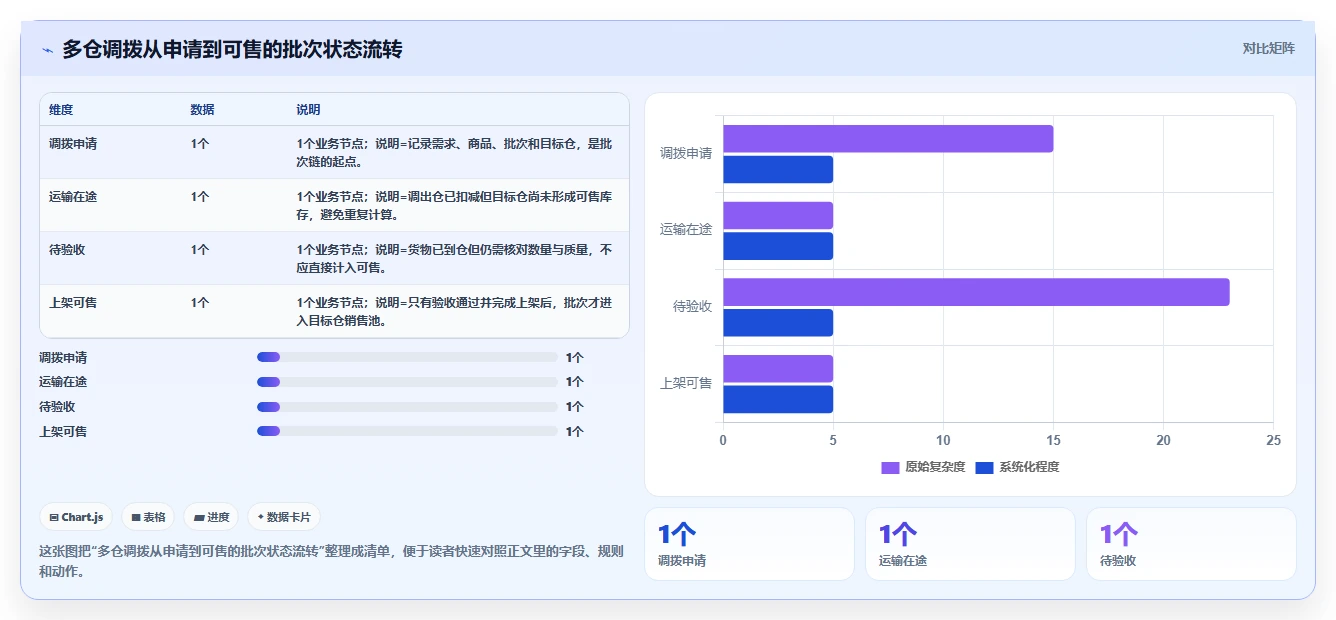Click the 调拨申请 progress row label
The image size is (1336, 620).
63,357
